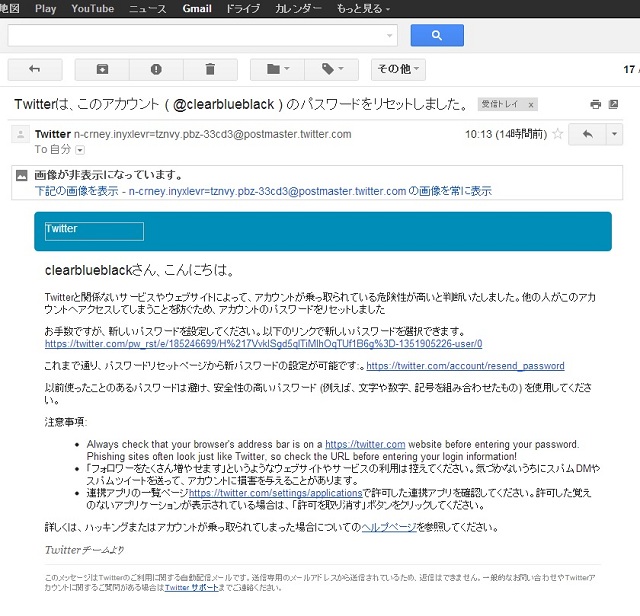Click the sender name Twitter
This screenshot has height=616, width=640.
[53, 134]
